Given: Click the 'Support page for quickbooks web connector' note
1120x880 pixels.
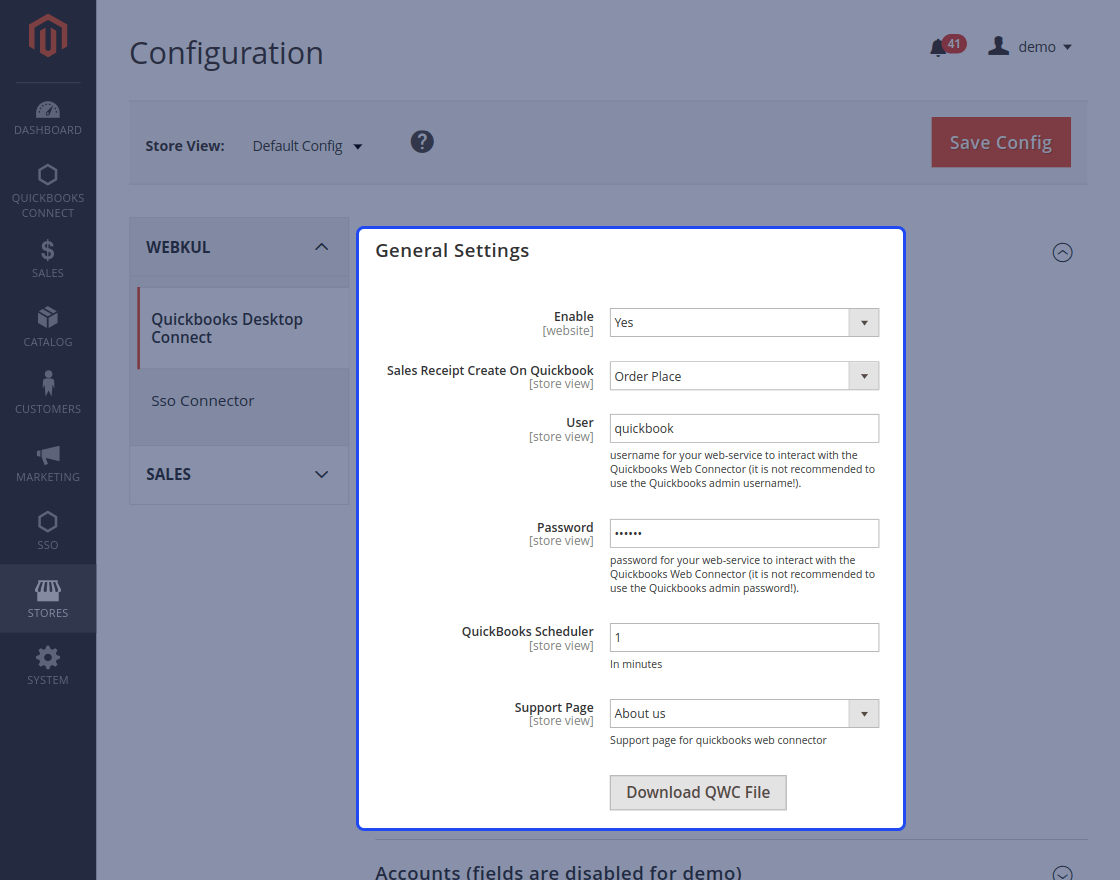Looking at the screenshot, I should pos(718,741).
